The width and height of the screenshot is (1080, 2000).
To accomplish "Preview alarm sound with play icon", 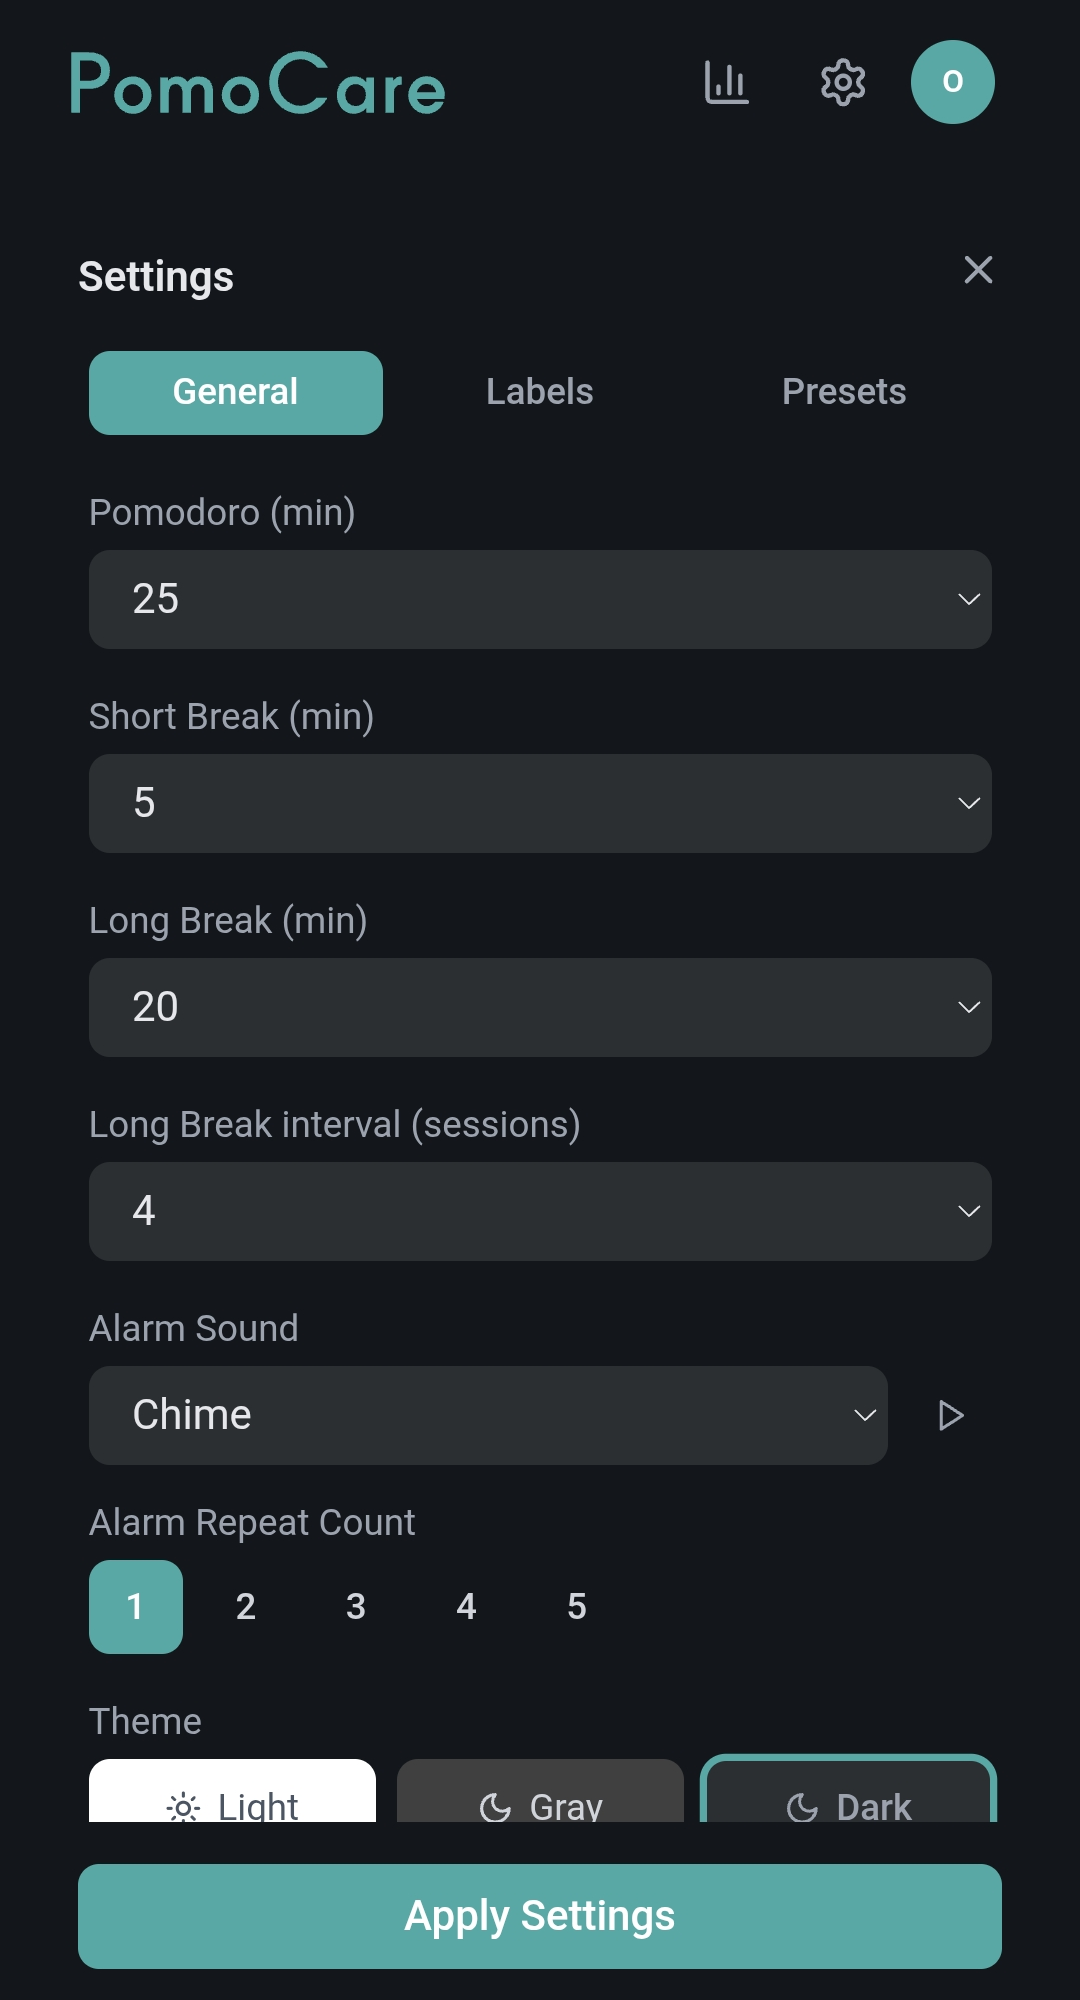I will (950, 1415).
